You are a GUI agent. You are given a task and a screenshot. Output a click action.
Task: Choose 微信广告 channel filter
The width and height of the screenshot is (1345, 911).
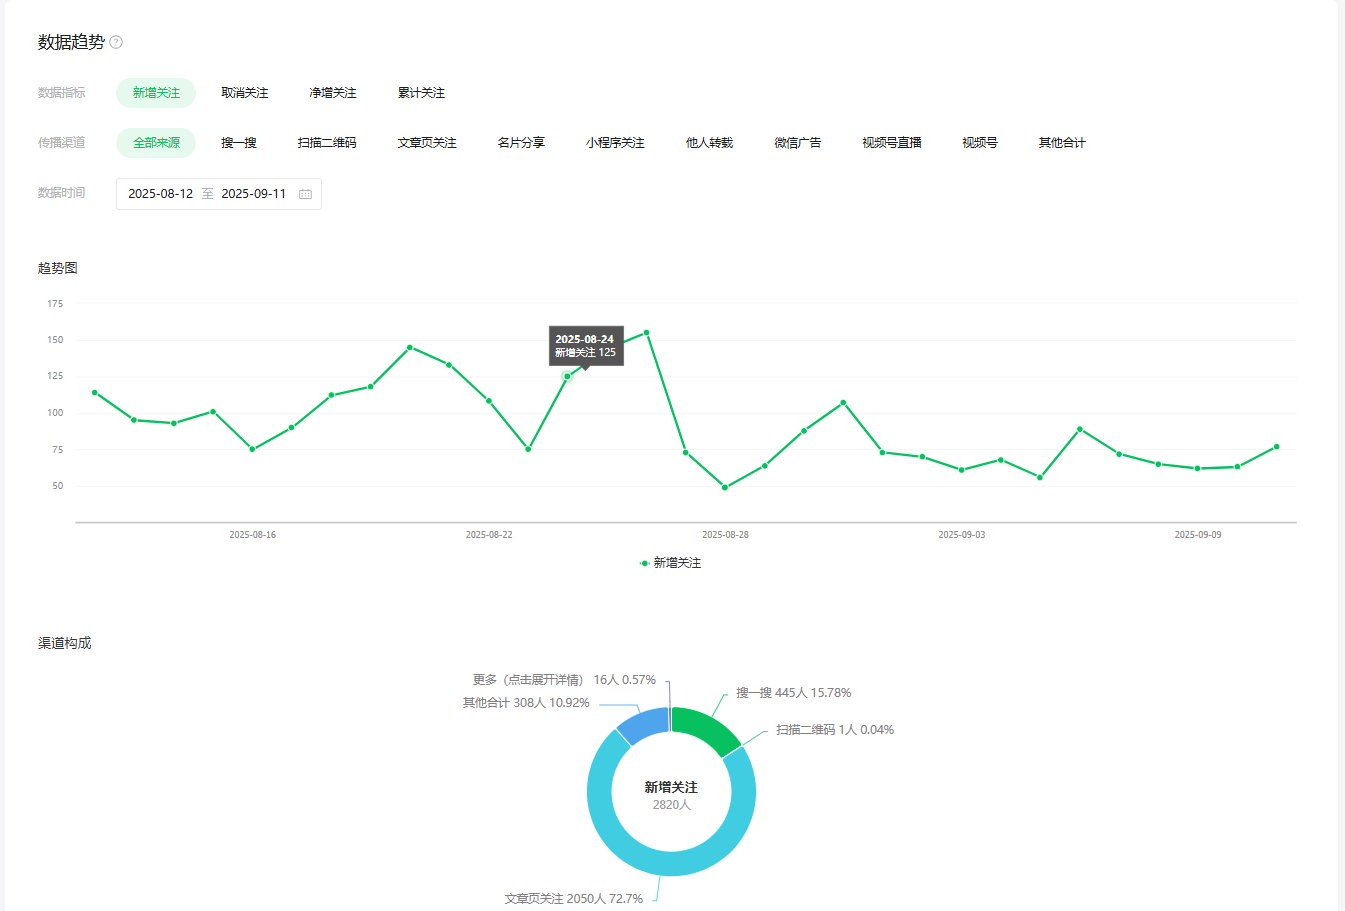797,143
